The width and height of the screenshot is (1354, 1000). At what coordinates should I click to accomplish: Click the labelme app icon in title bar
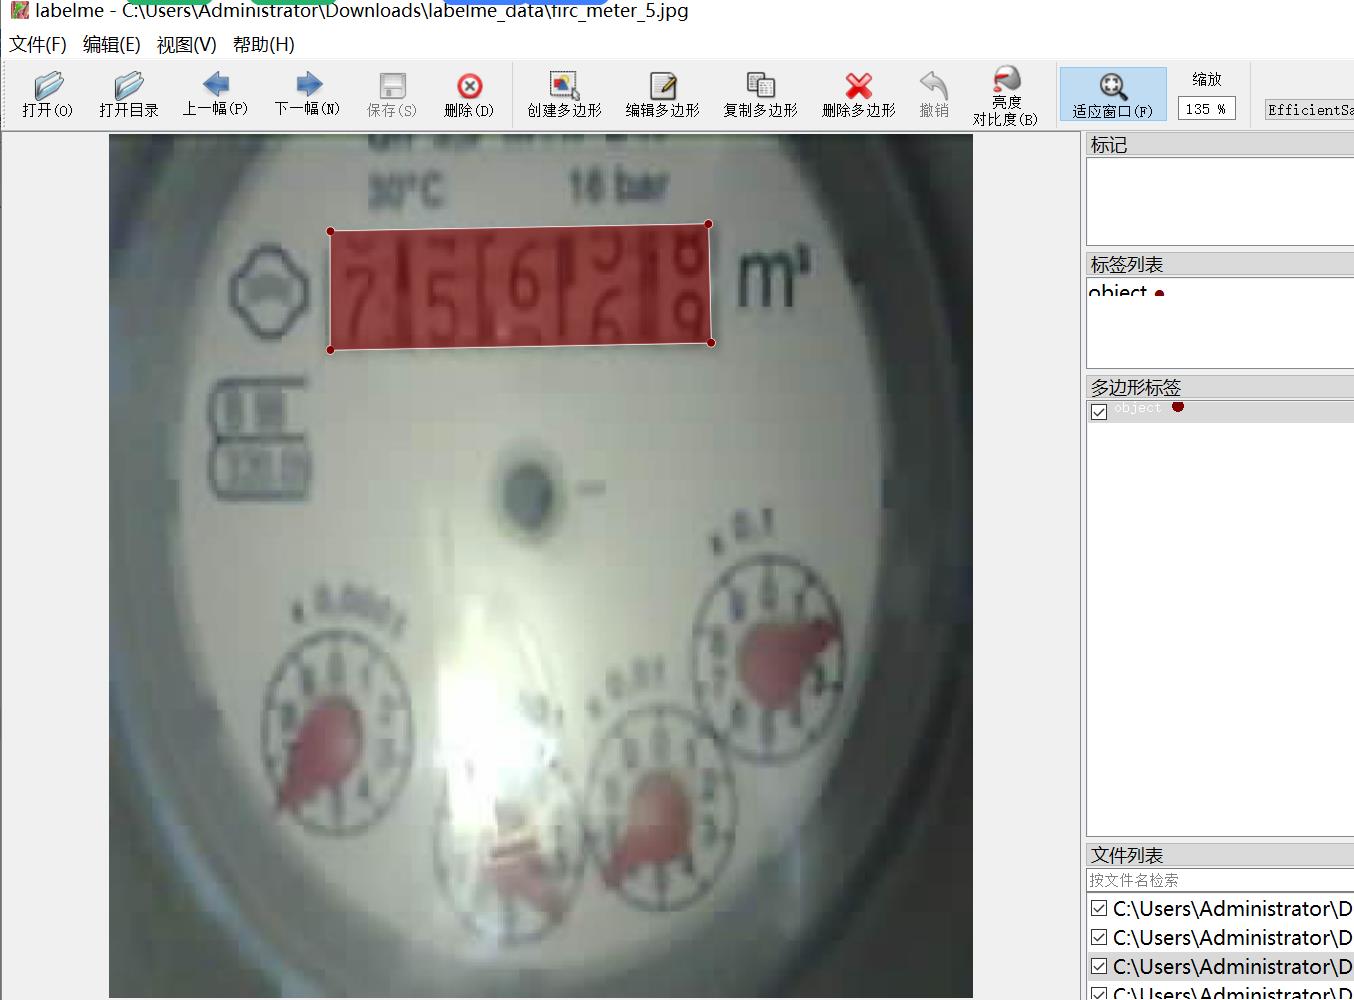click(x=19, y=11)
